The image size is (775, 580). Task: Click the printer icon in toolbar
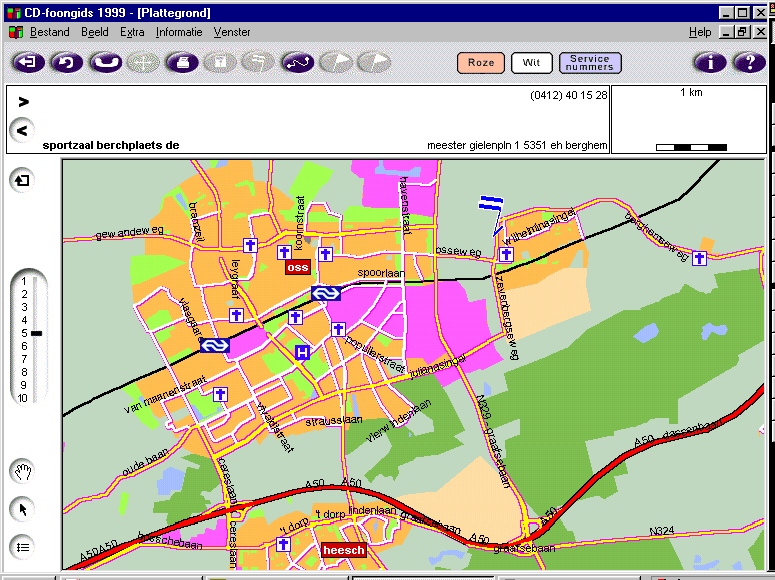pyautogui.click(x=181, y=63)
